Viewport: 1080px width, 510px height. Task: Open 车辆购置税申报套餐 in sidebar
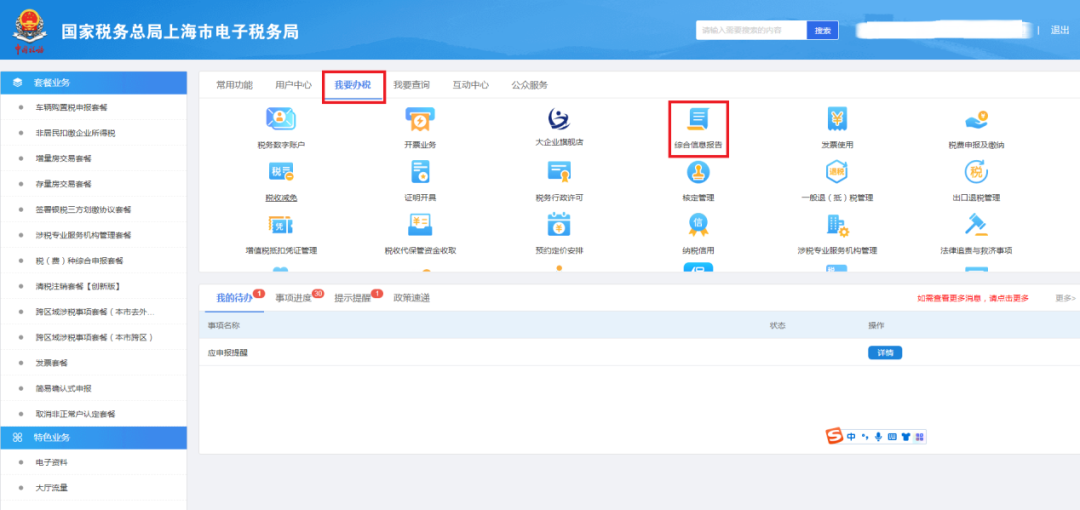point(72,108)
